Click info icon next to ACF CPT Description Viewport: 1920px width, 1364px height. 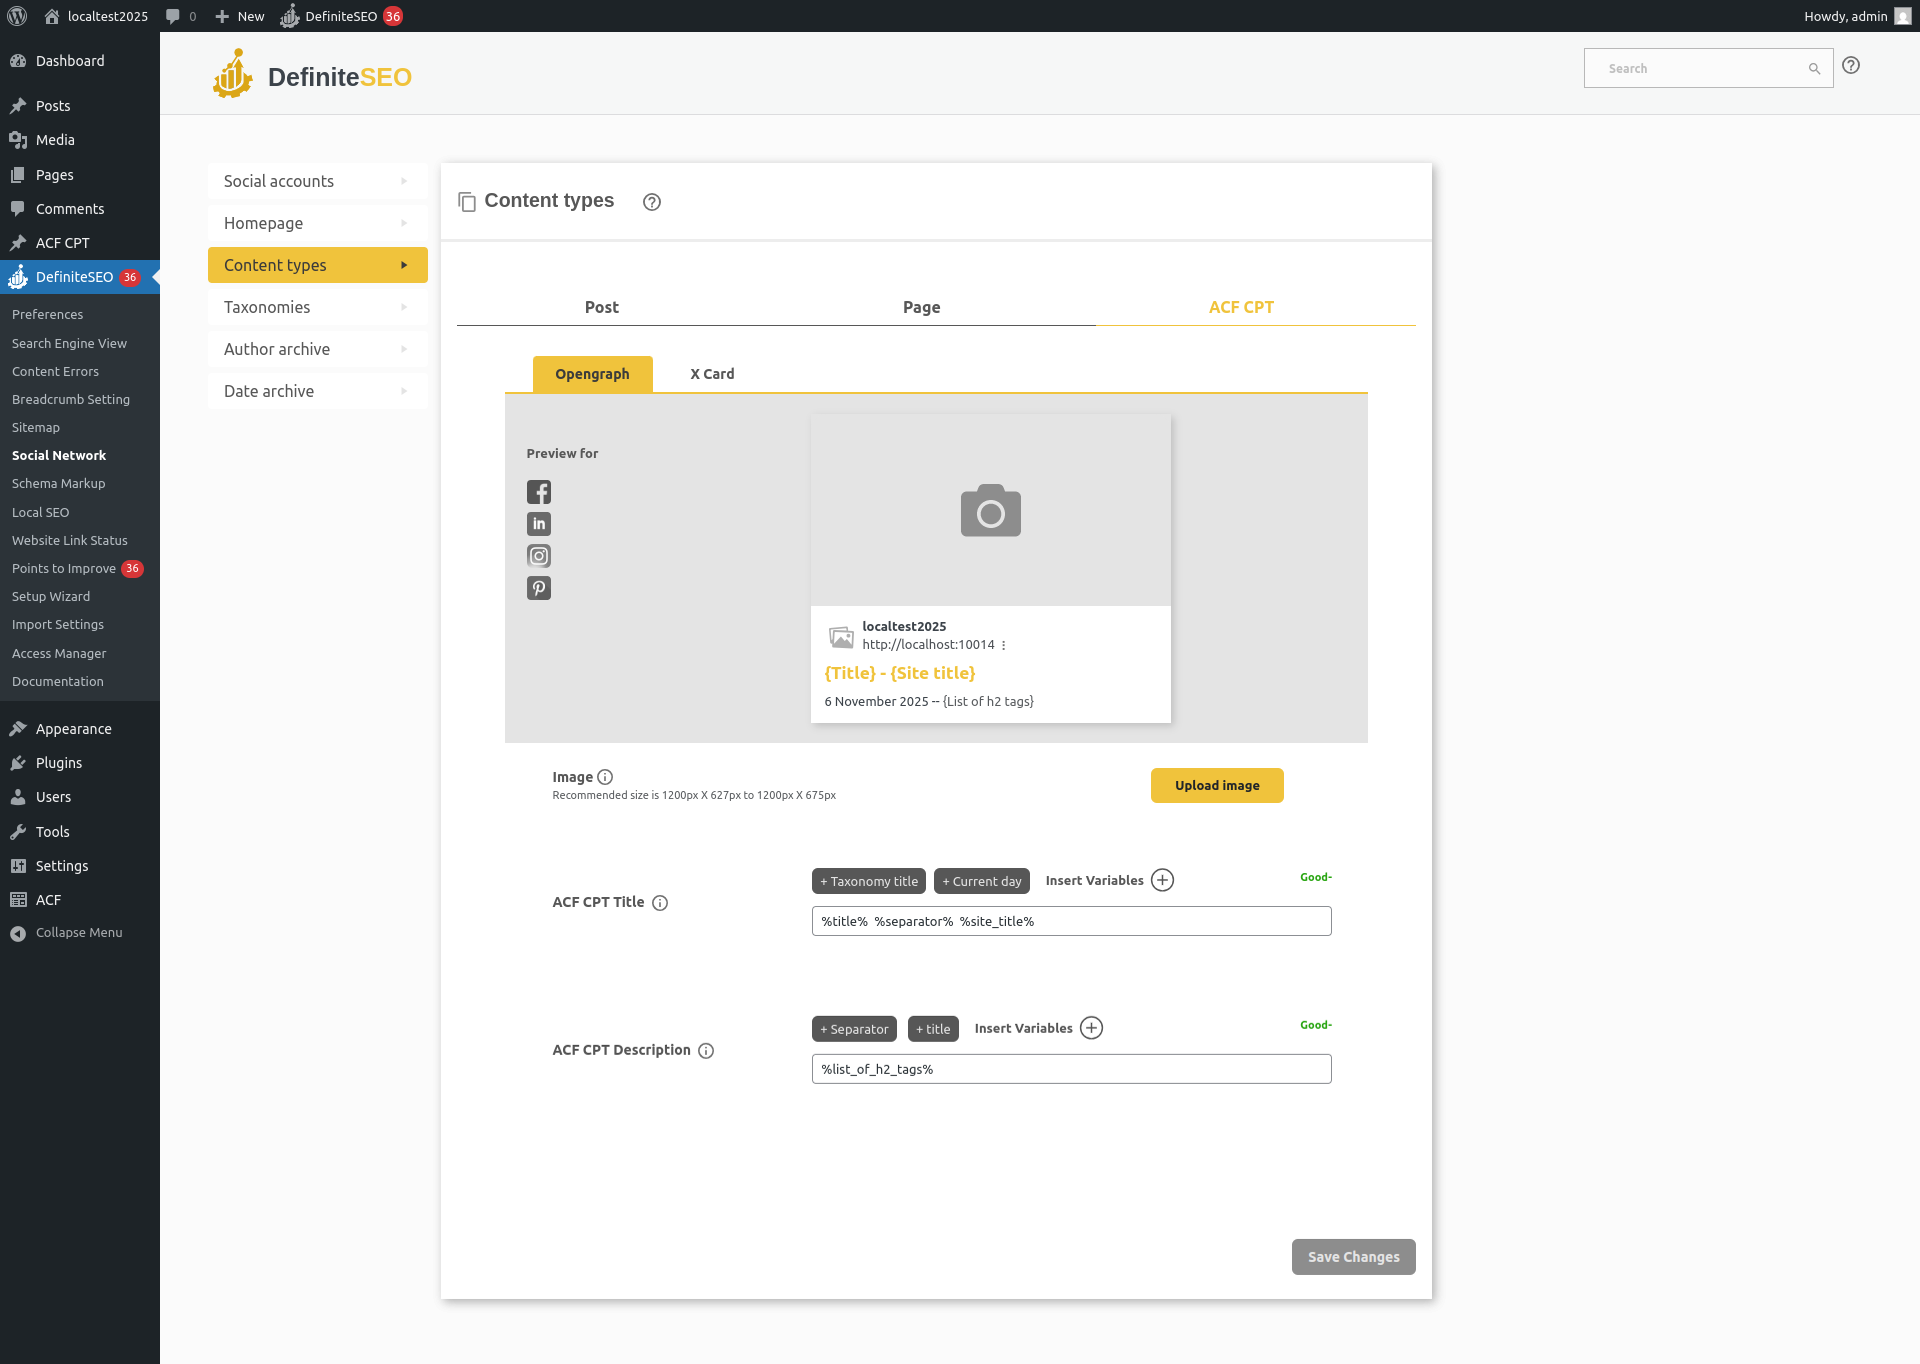pos(706,1051)
